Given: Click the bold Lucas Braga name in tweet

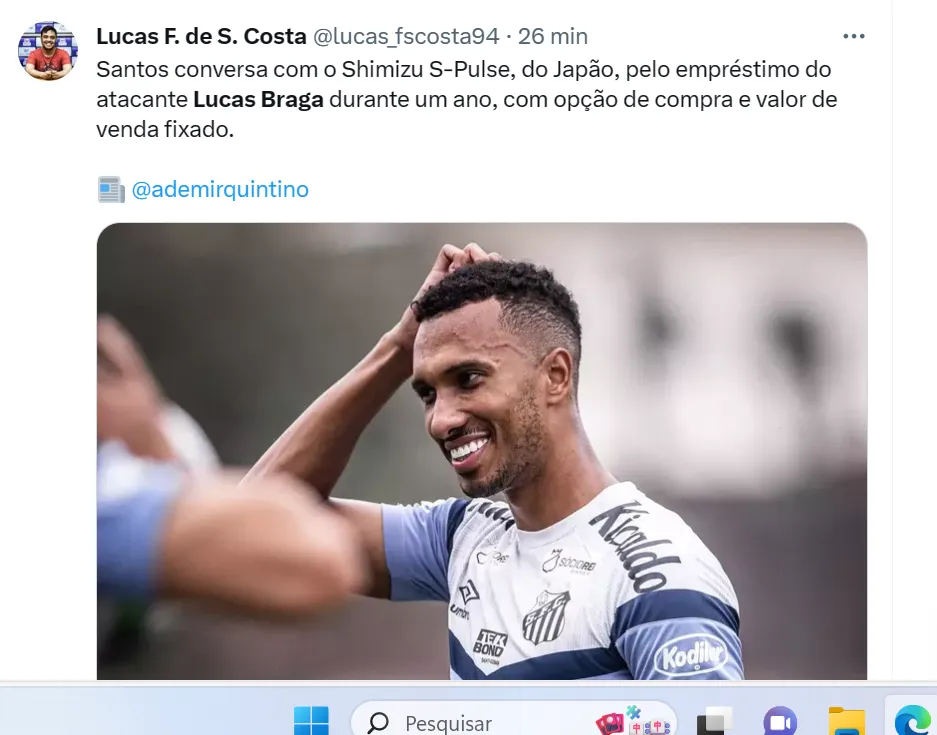Looking at the screenshot, I should click(x=258, y=99).
